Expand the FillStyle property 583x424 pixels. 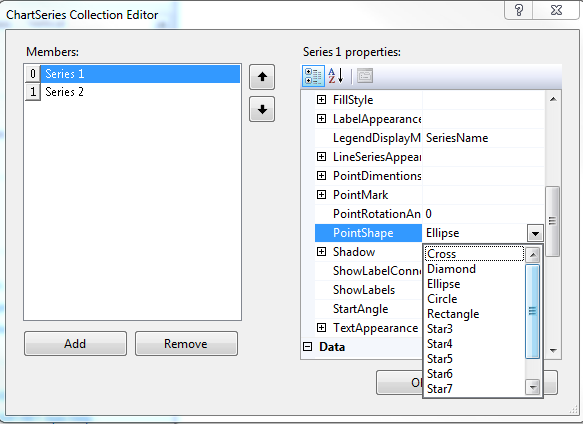tap(321, 100)
